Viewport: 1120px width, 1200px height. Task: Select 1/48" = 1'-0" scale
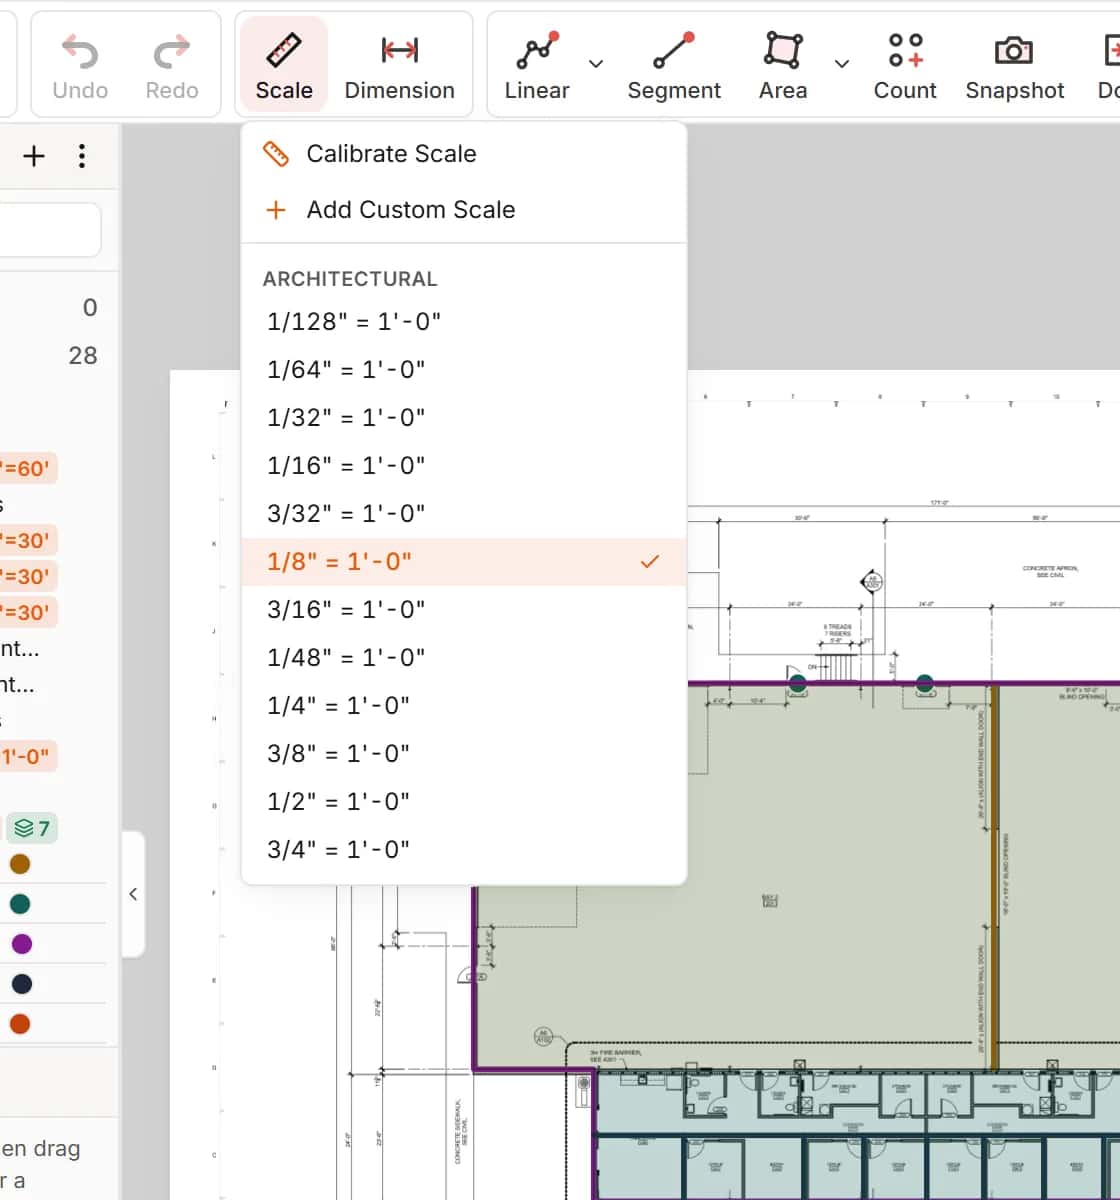point(464,658)
